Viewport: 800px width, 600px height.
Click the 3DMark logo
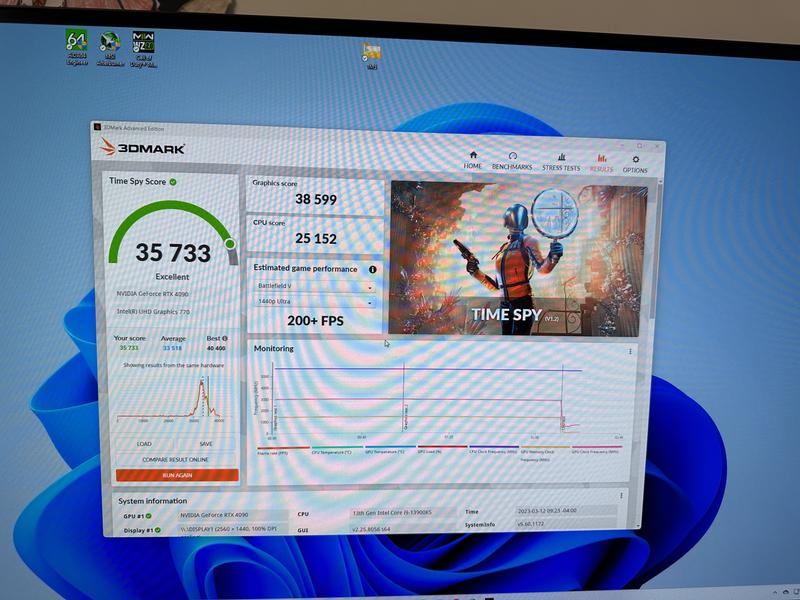pos(142,148)
